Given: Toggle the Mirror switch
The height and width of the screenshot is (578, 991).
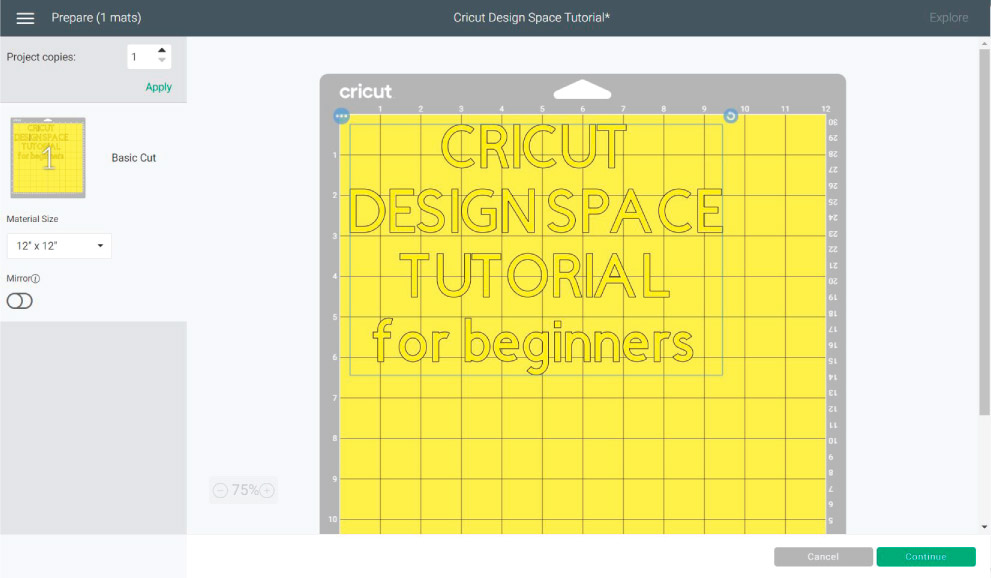Looking at the screenshot, I should [x=20, y=301].
